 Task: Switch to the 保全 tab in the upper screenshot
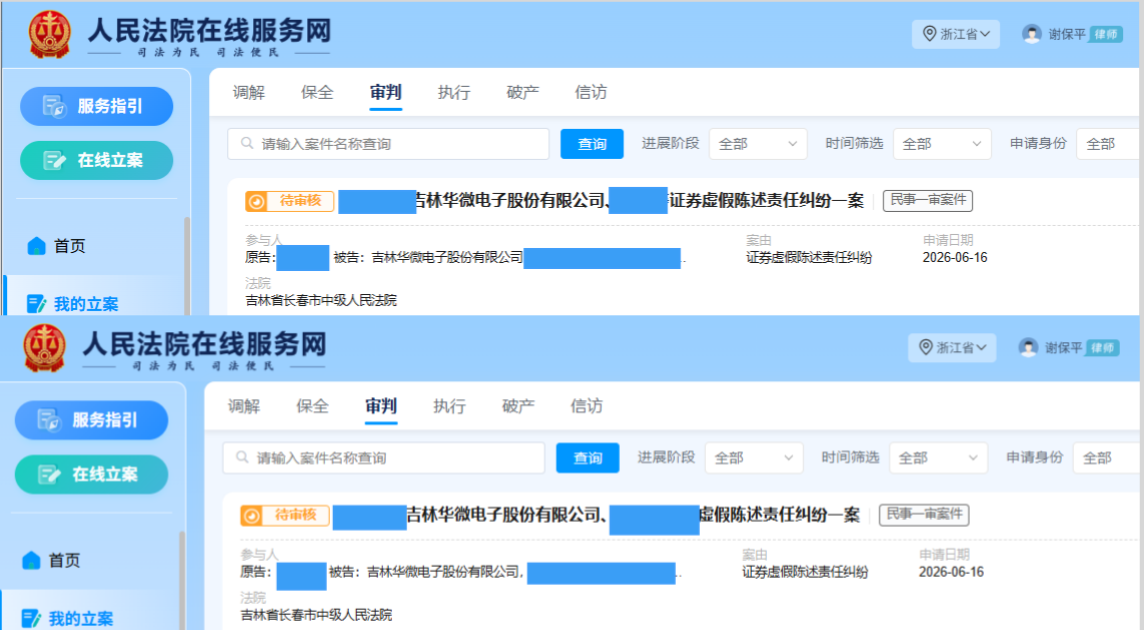tap(317, 92)
